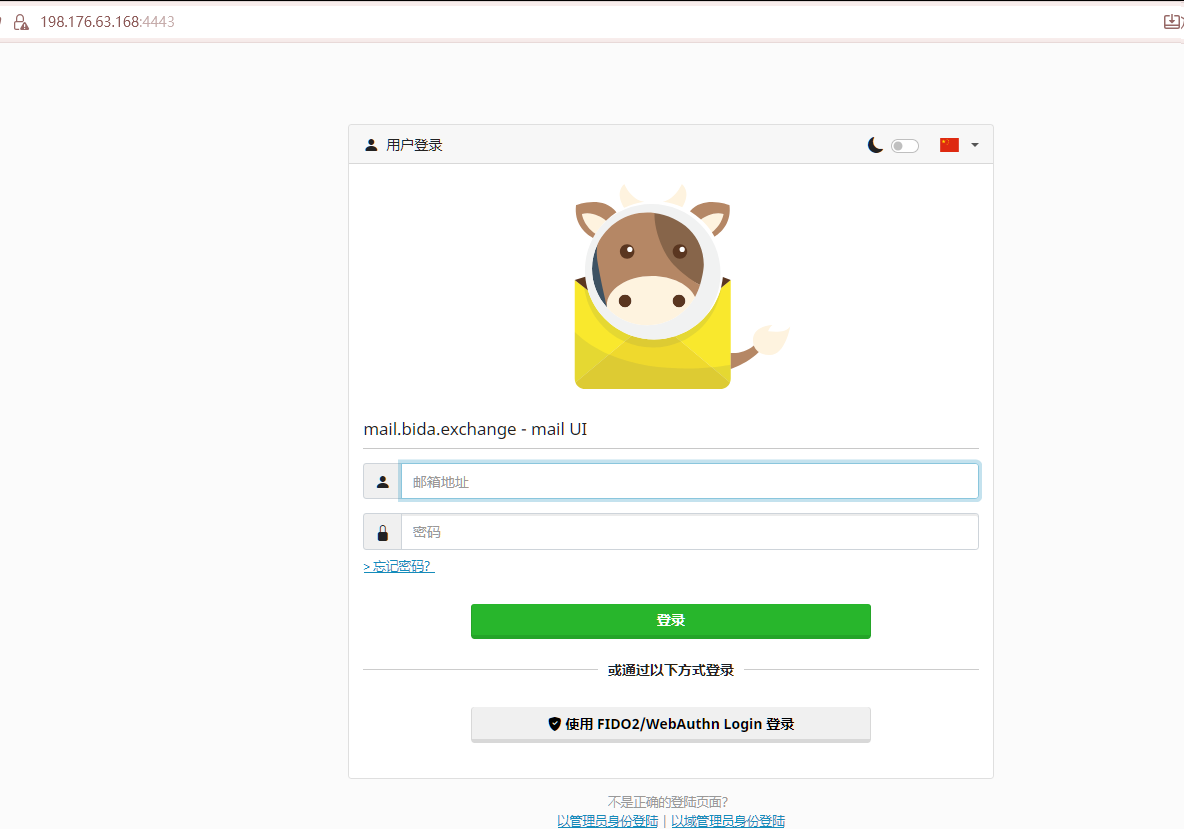Open the 以域管理员身份登陆 link
Image resolution: width=1184 pixels, height=829 pixels.
coord(727,821)
